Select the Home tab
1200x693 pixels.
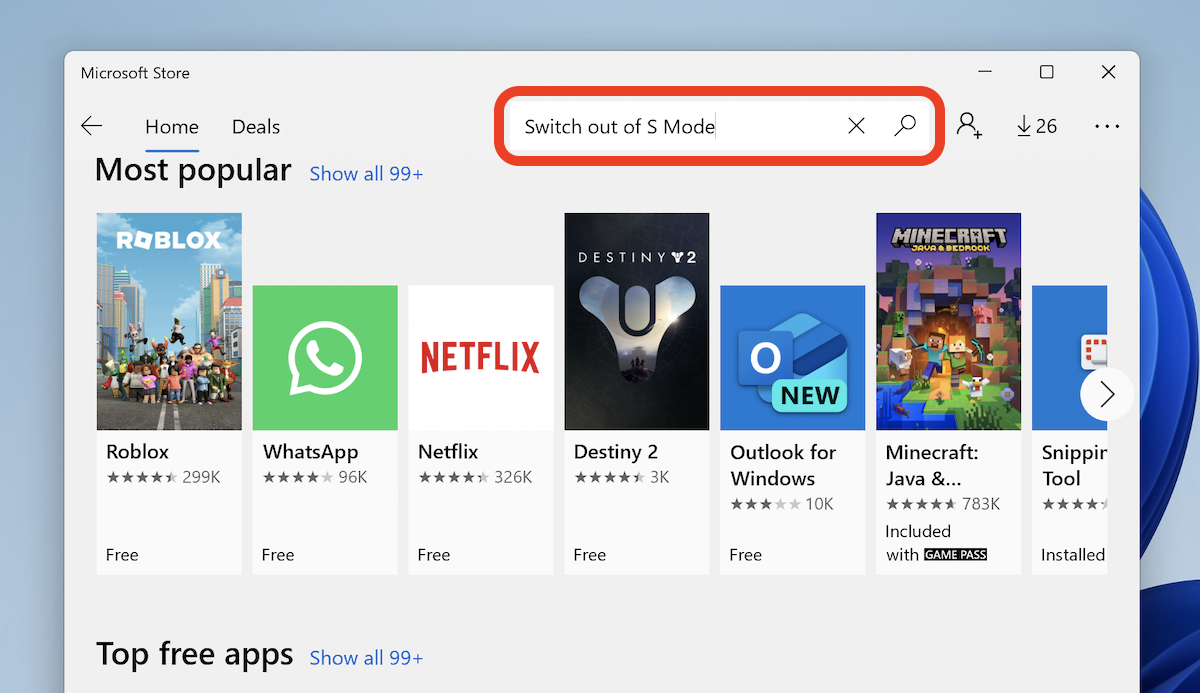pyautogui.click(x=171, y=126)
